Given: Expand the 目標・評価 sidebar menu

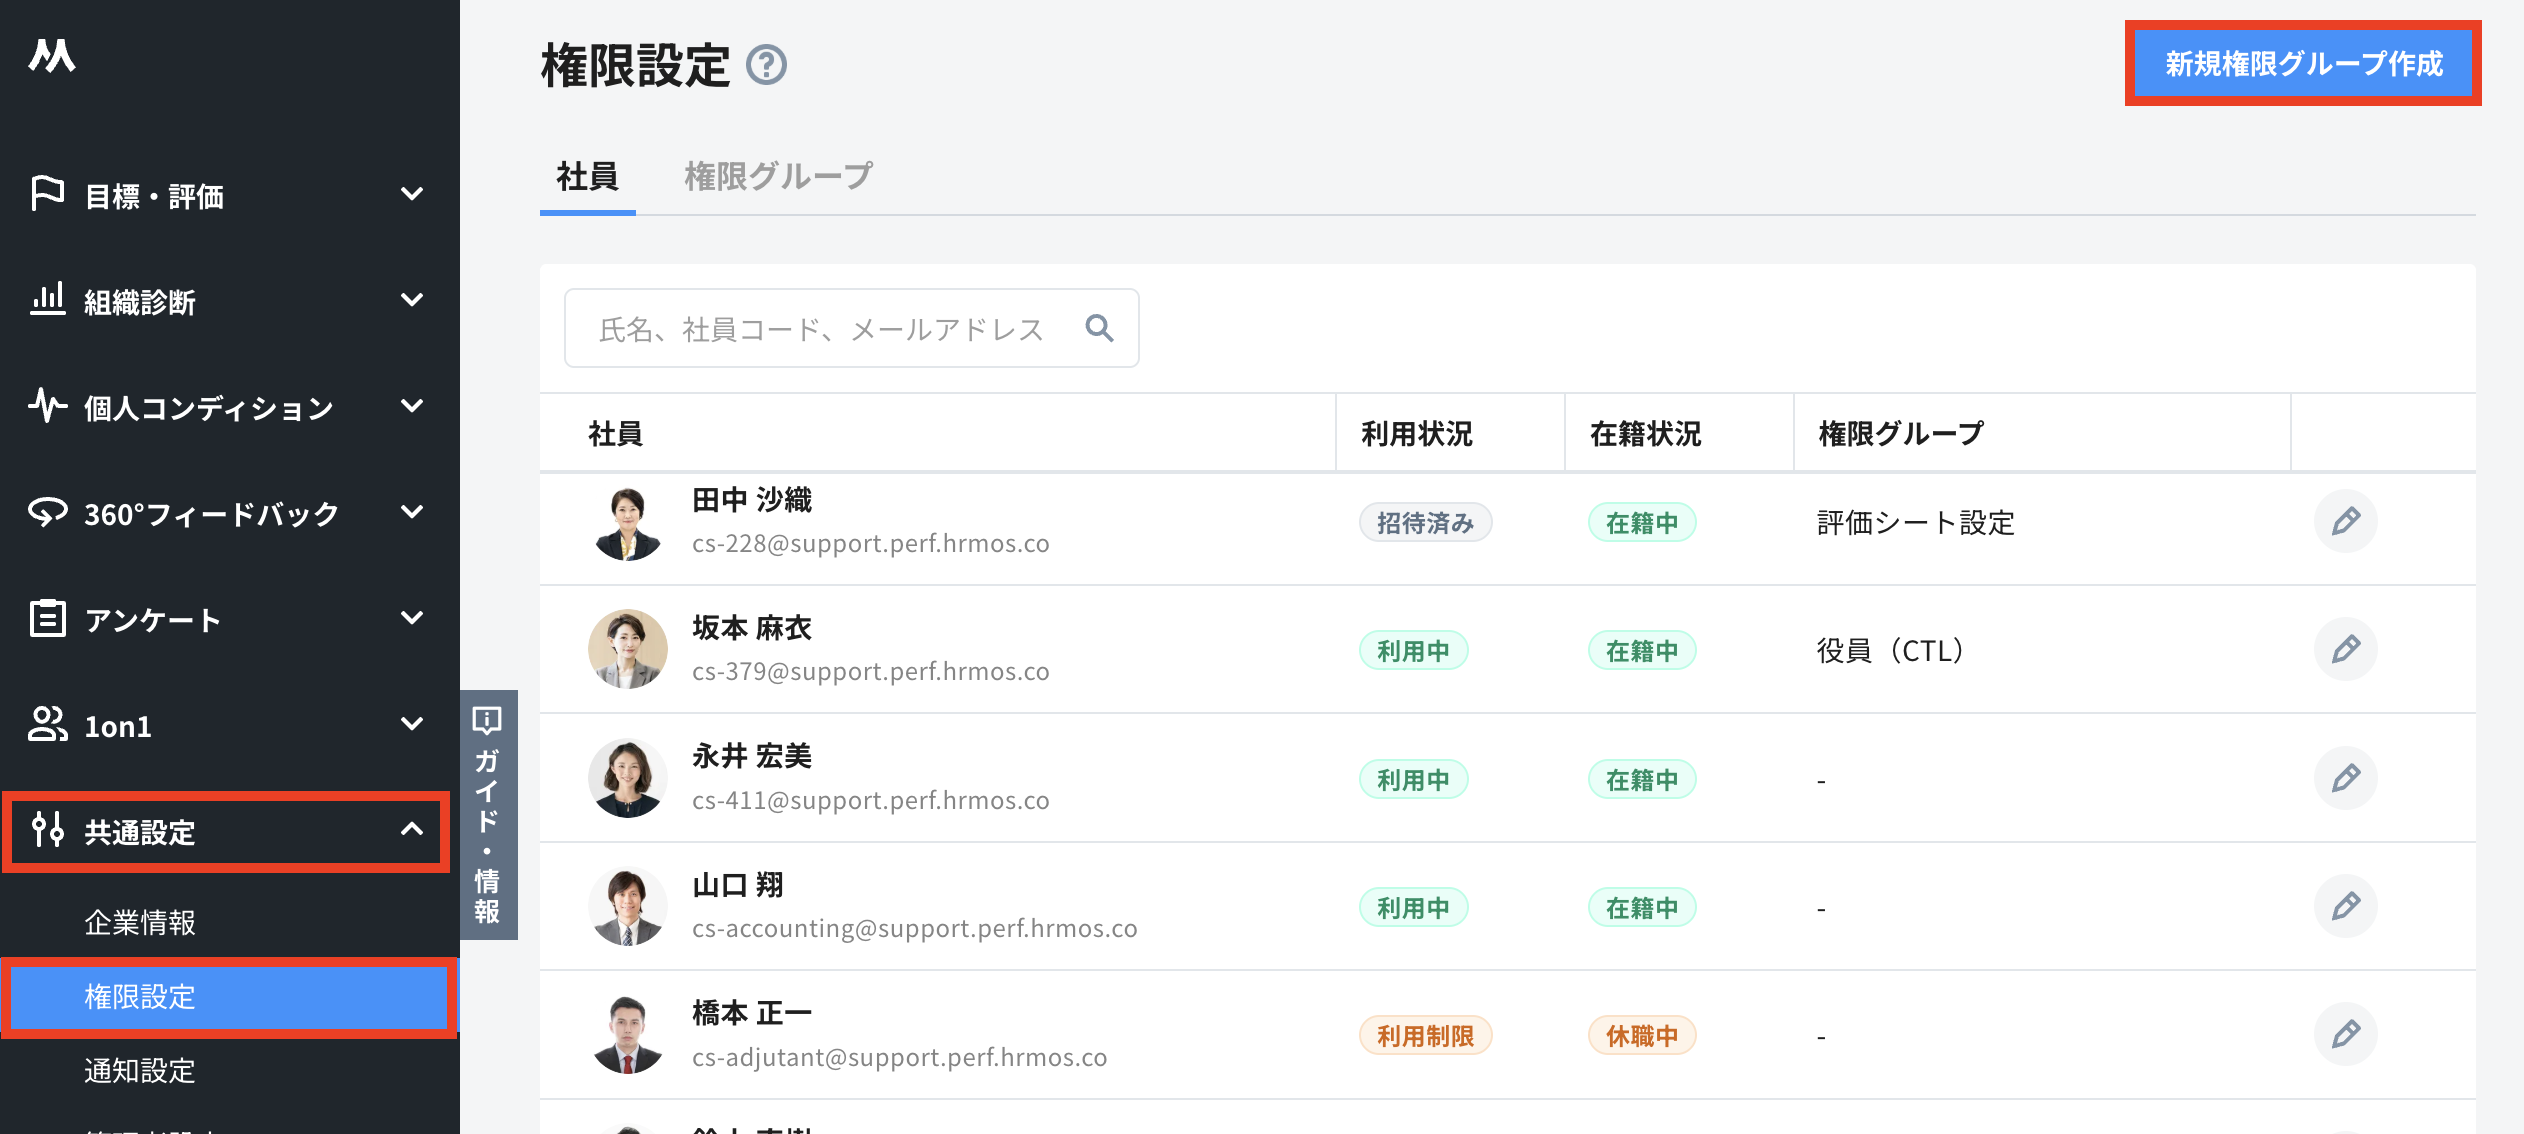Looking at the screenshot, I should pos(412,194).
